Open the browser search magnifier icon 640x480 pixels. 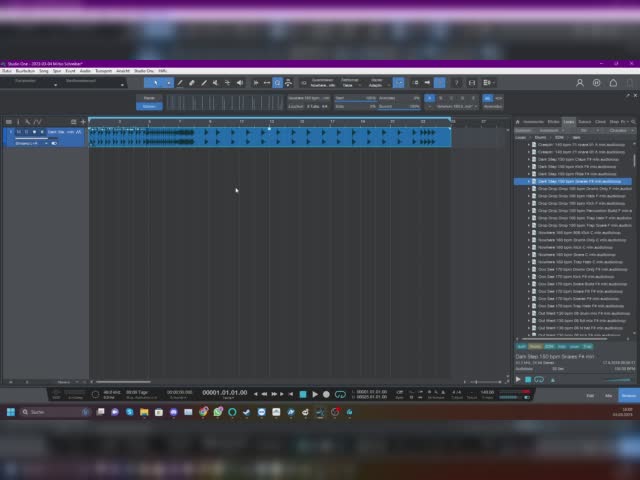click(x=633, y=122)
